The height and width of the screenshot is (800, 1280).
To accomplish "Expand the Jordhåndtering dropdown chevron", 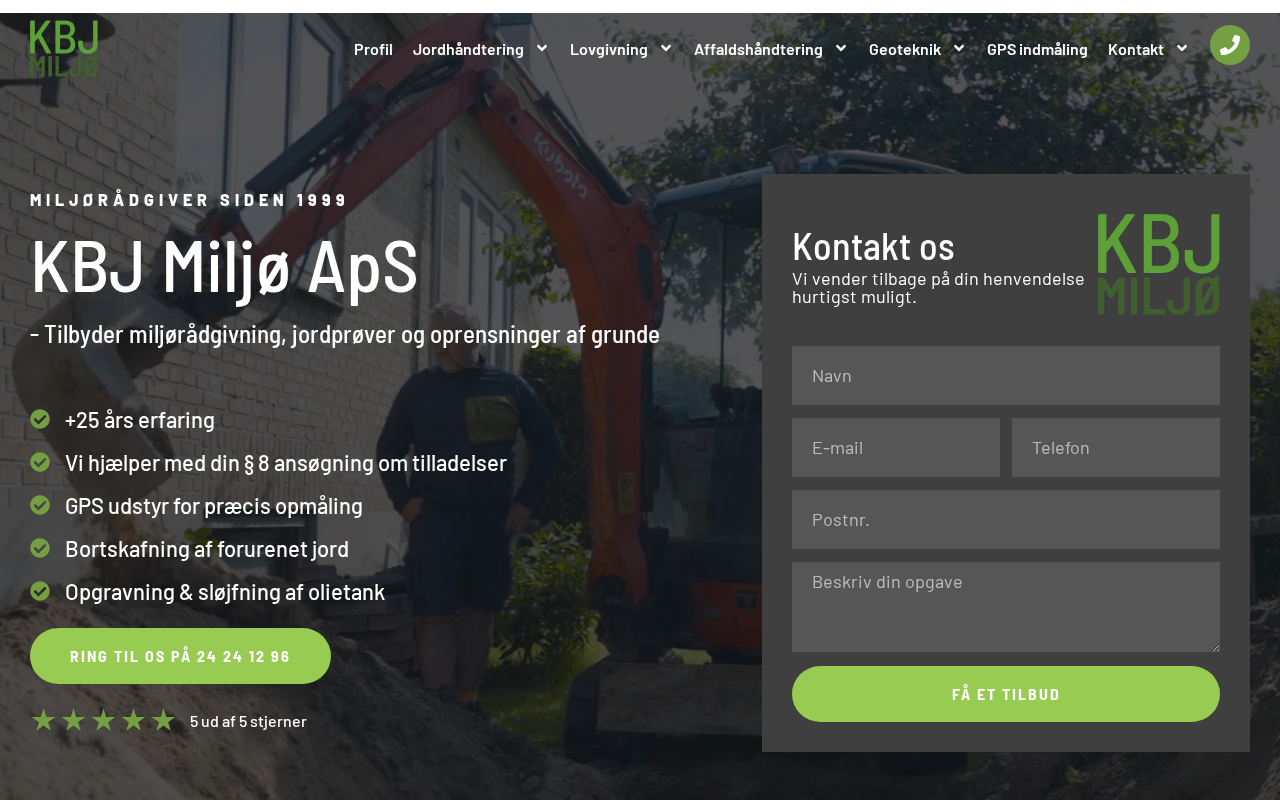I will point(542,48).
